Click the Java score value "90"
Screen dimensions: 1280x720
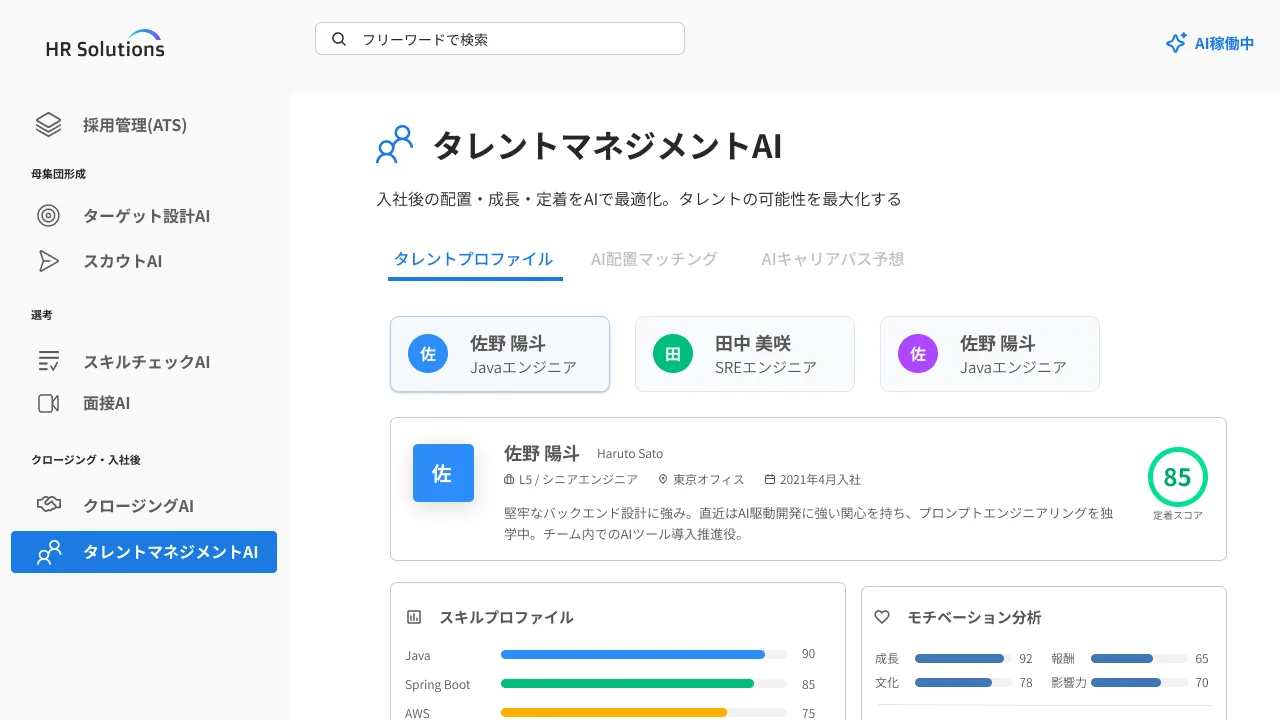[808, 654]
